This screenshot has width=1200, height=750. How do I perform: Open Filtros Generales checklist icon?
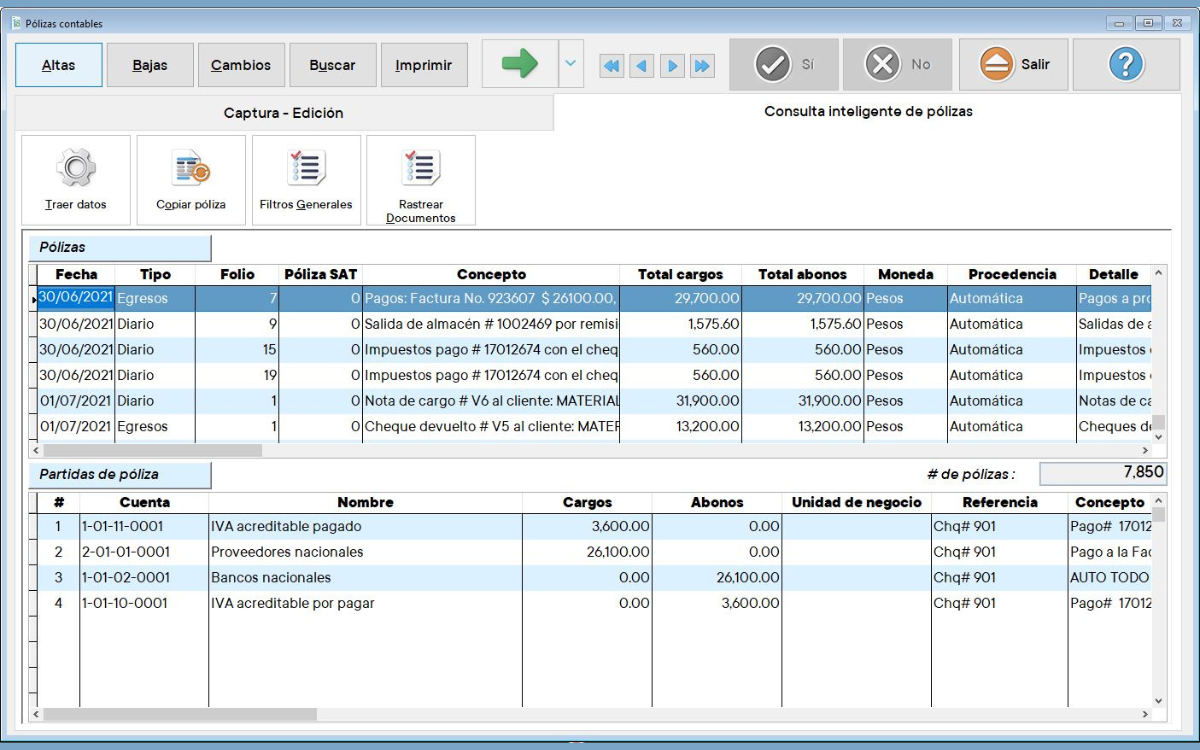click(x=305, y=168)
